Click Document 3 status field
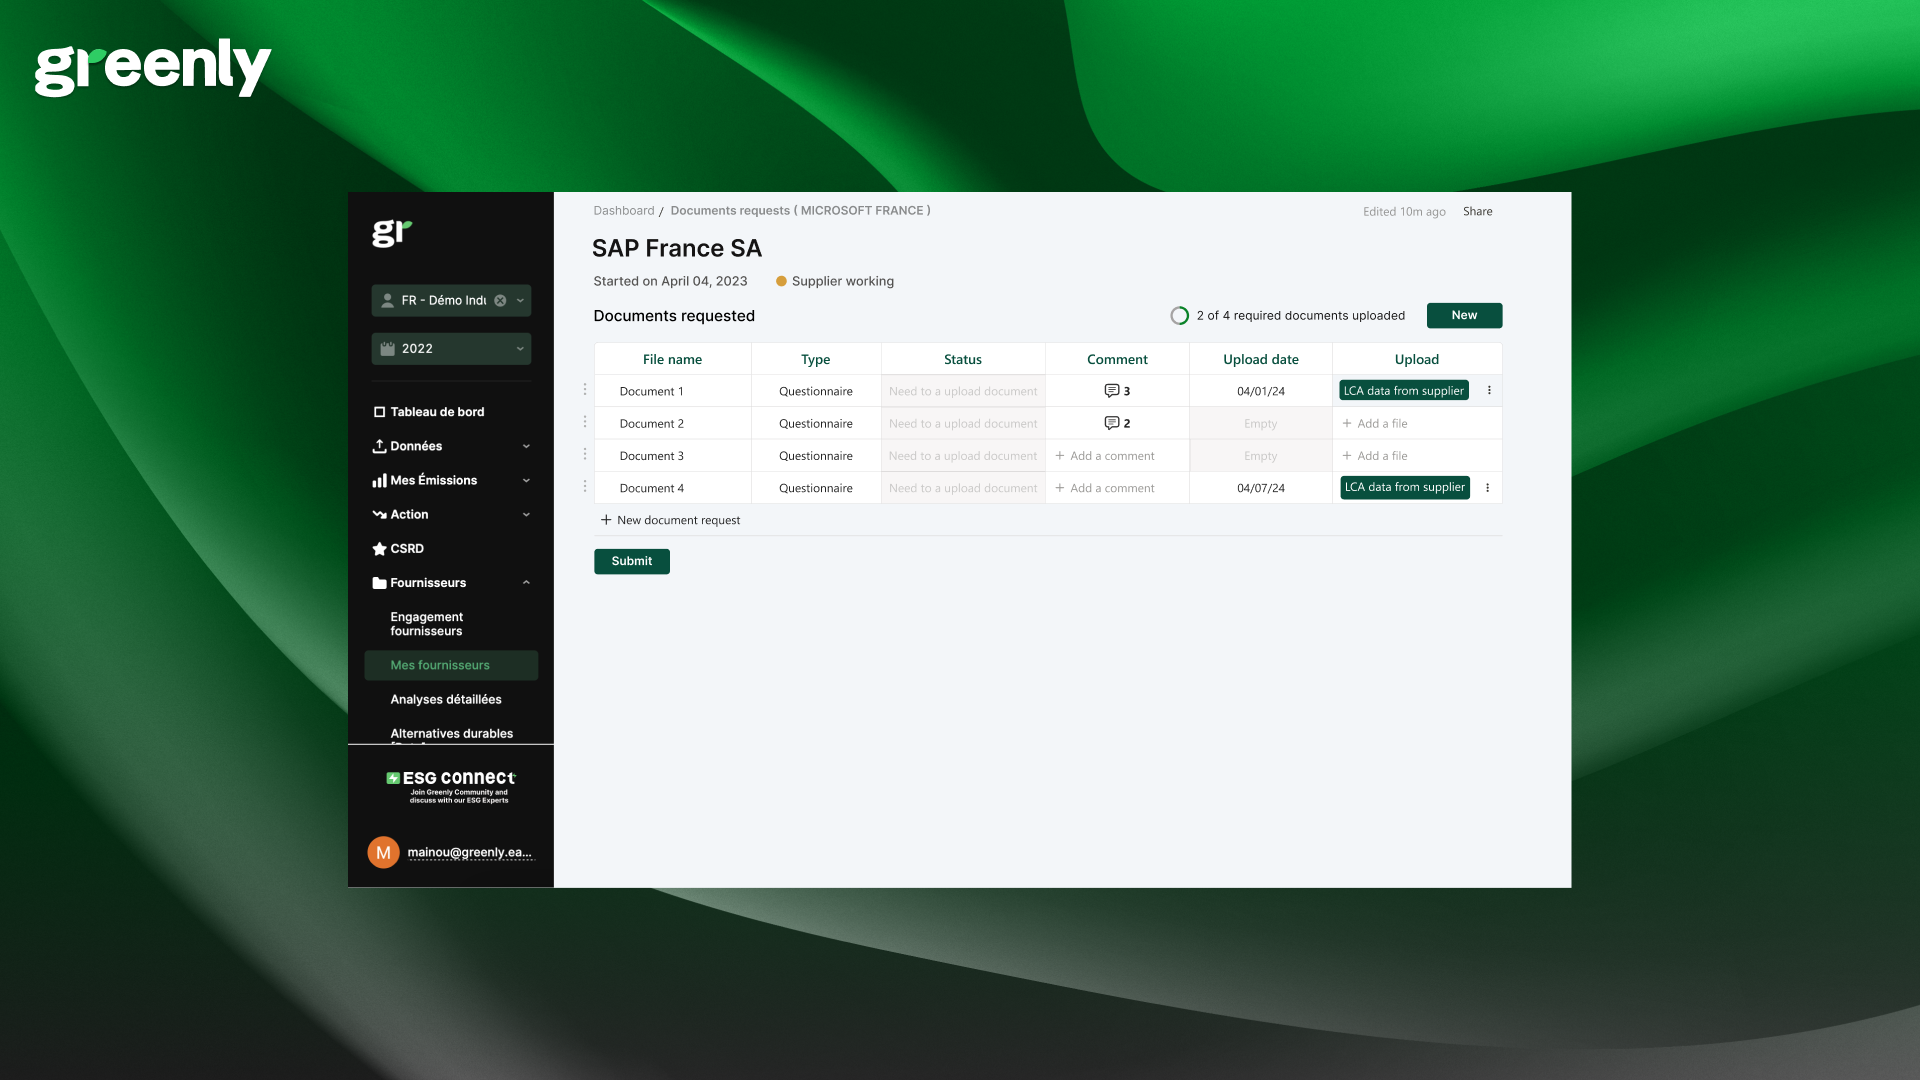This screenshot has height=1080, width=1920. coord(963,456)
